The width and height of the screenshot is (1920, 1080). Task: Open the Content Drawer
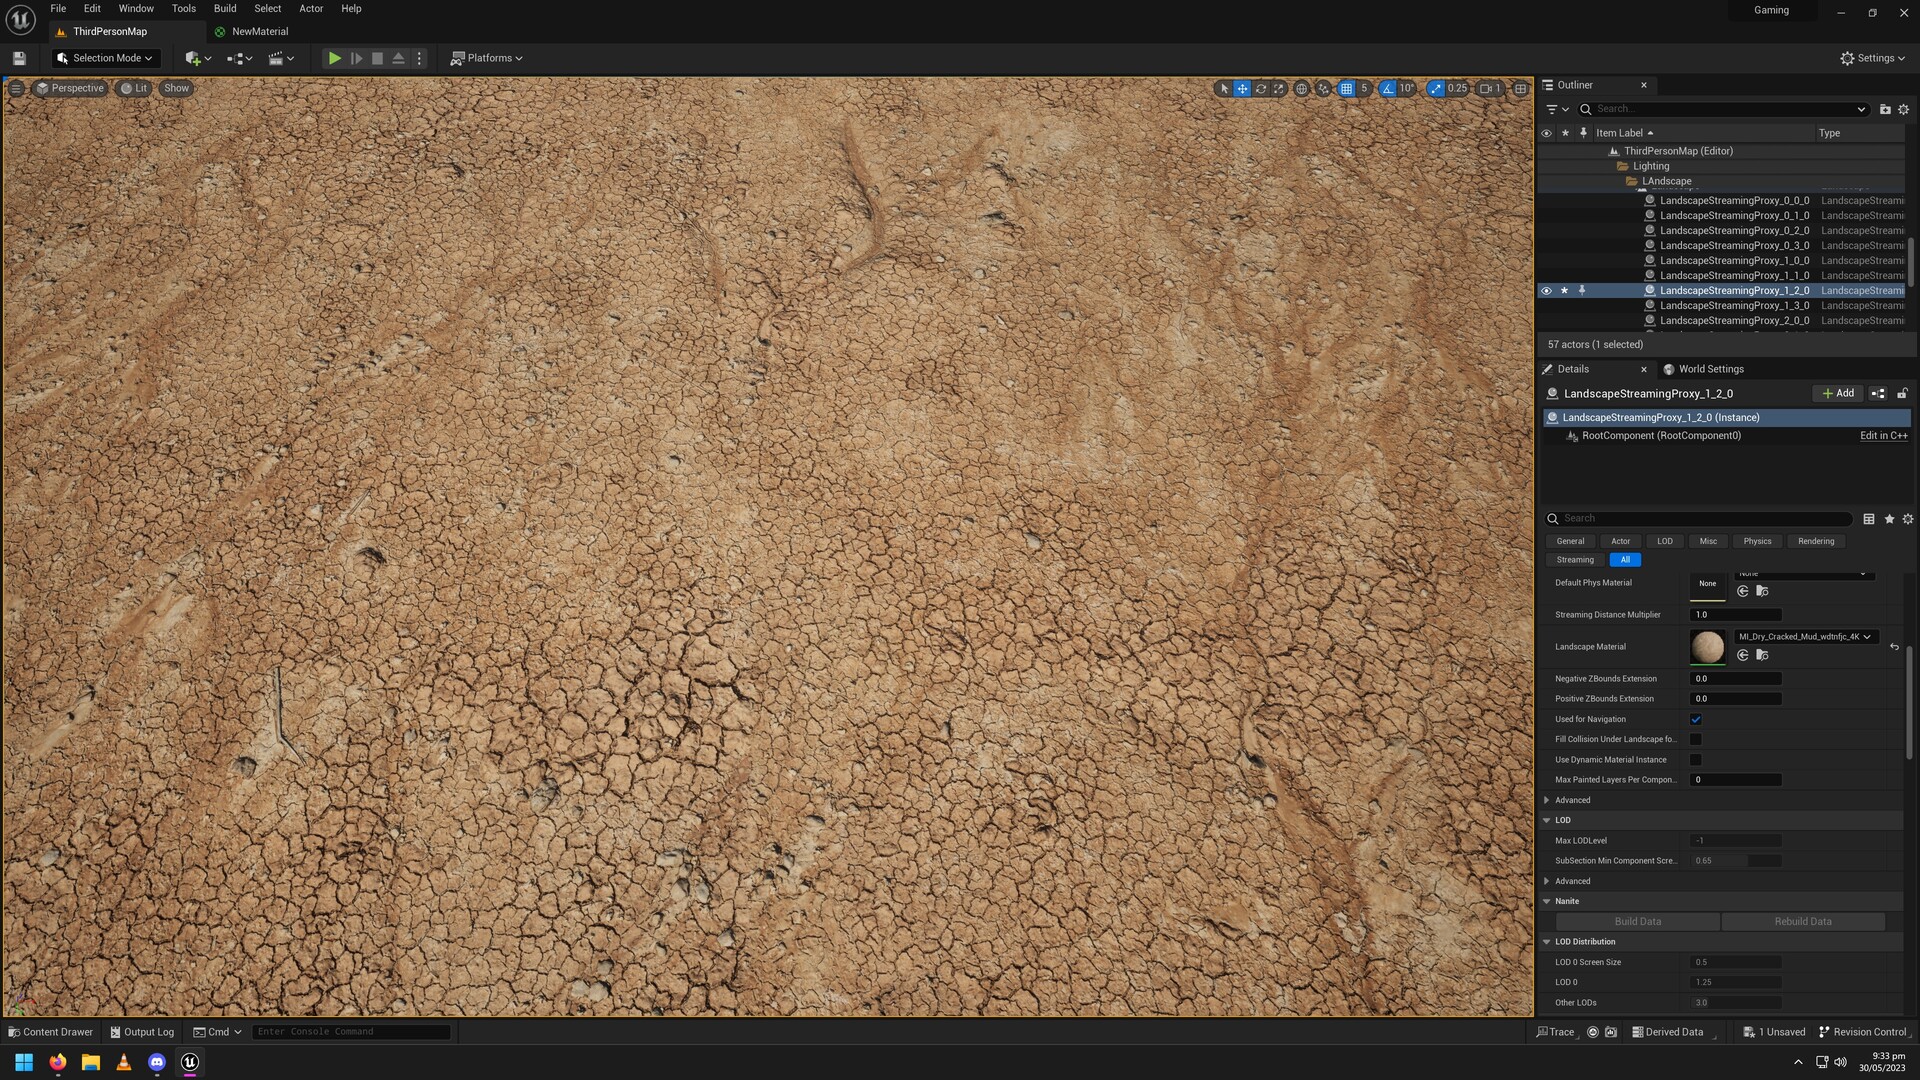49,1031
